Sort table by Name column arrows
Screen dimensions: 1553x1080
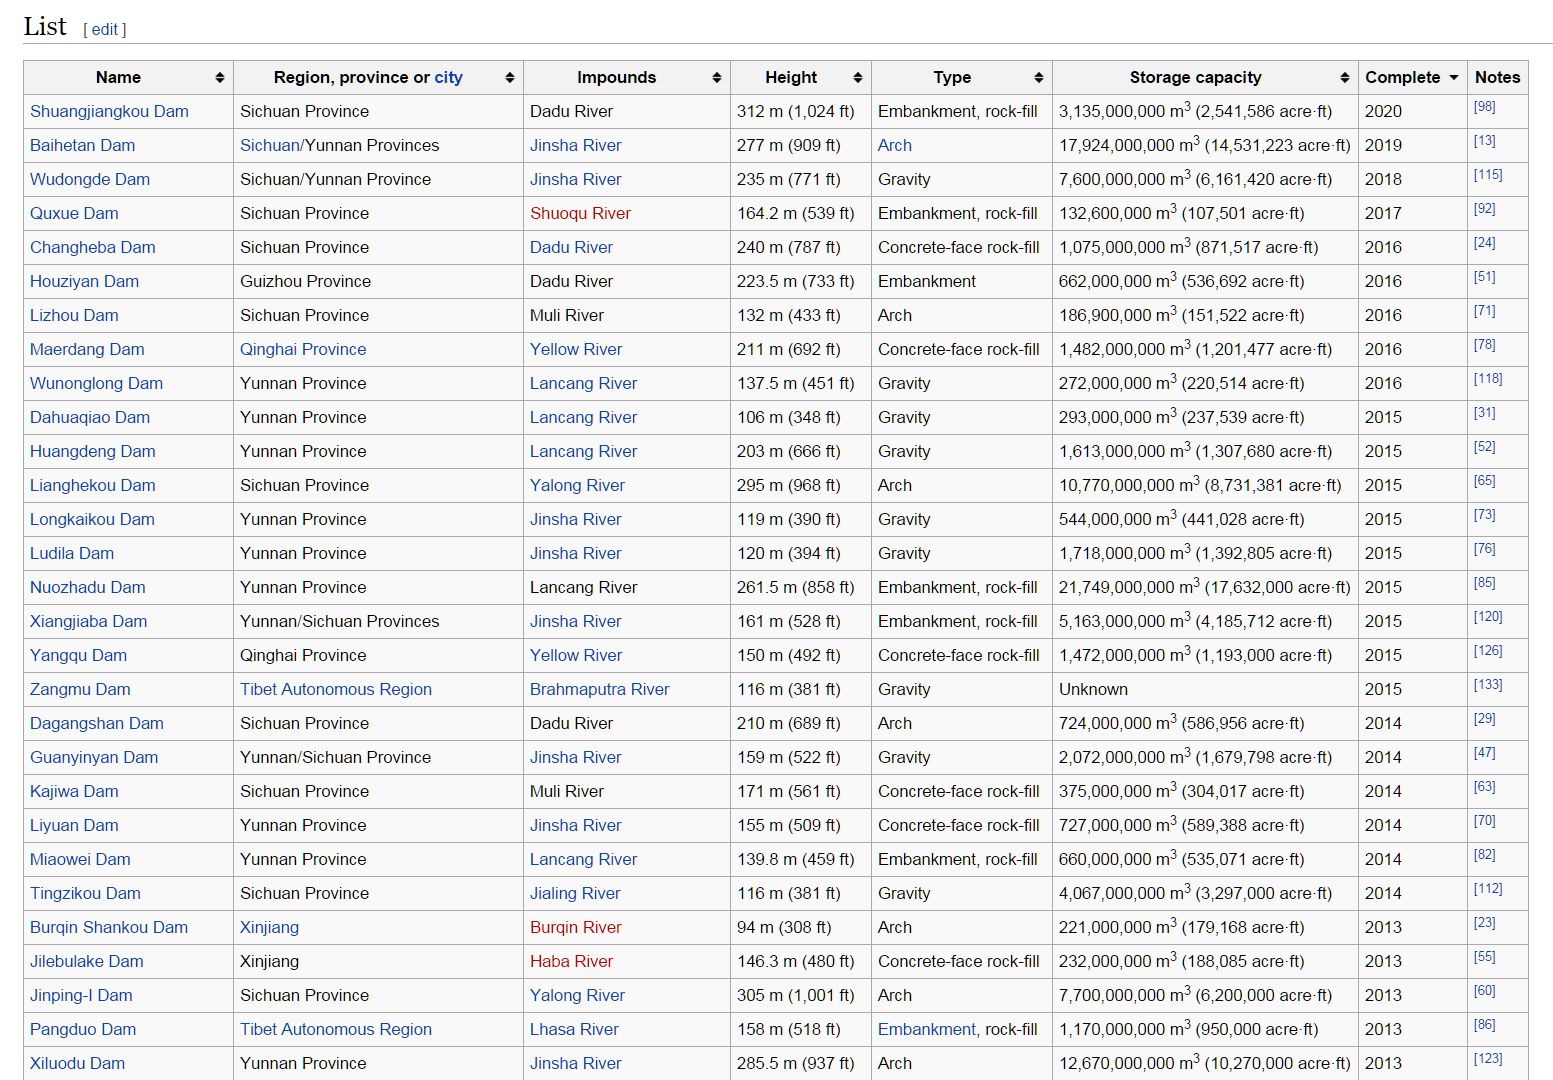219,78
